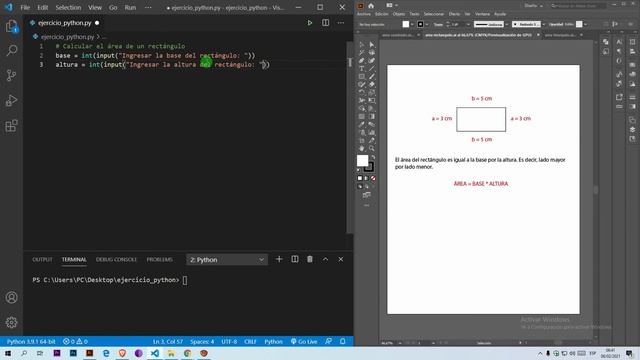The image size is (640, 360).
Task: Click the Fill color swatch in Illustrator toolbar
Action: (x=362, y=160)
